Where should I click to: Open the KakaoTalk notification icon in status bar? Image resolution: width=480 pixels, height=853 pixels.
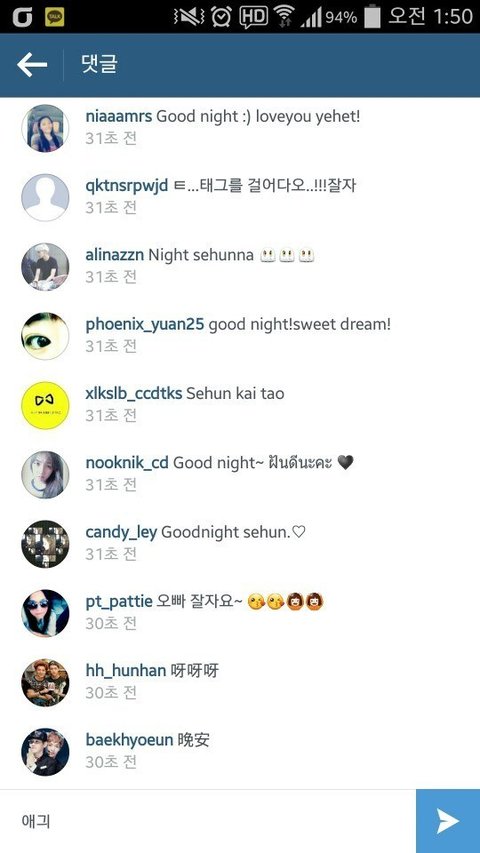tap(54, 17)
